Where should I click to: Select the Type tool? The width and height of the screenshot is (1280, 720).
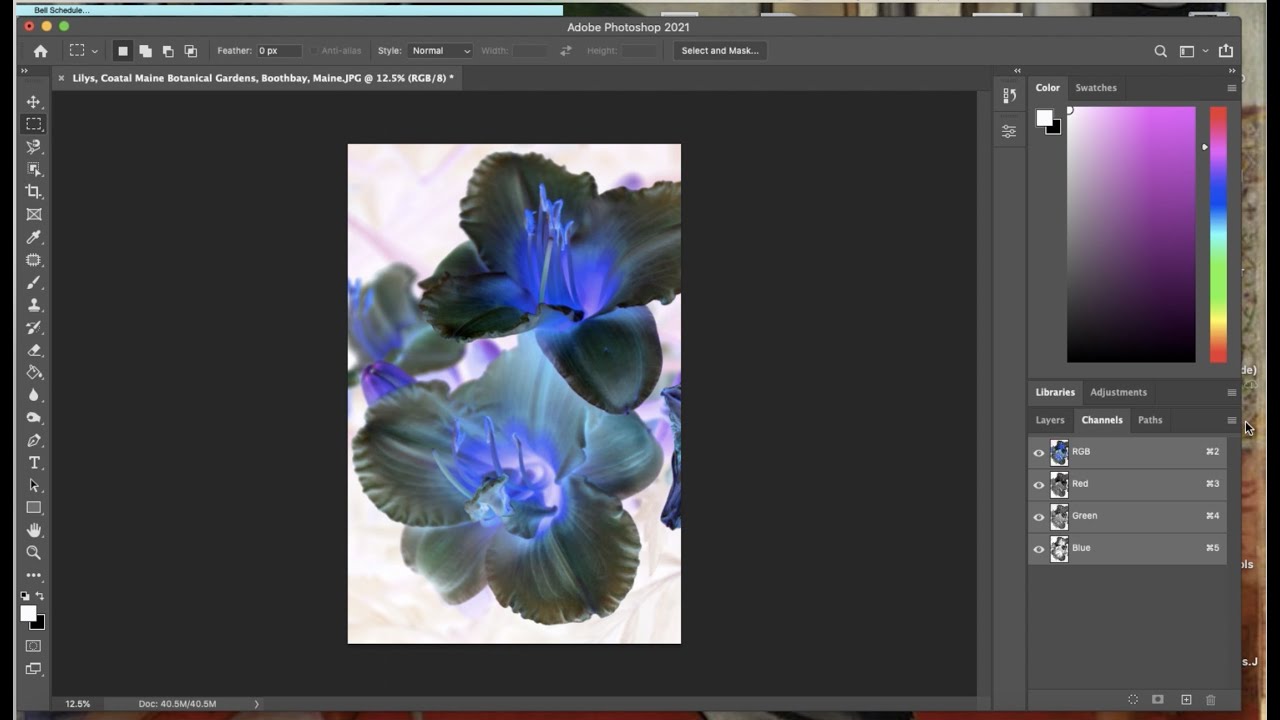click(34, 463)
